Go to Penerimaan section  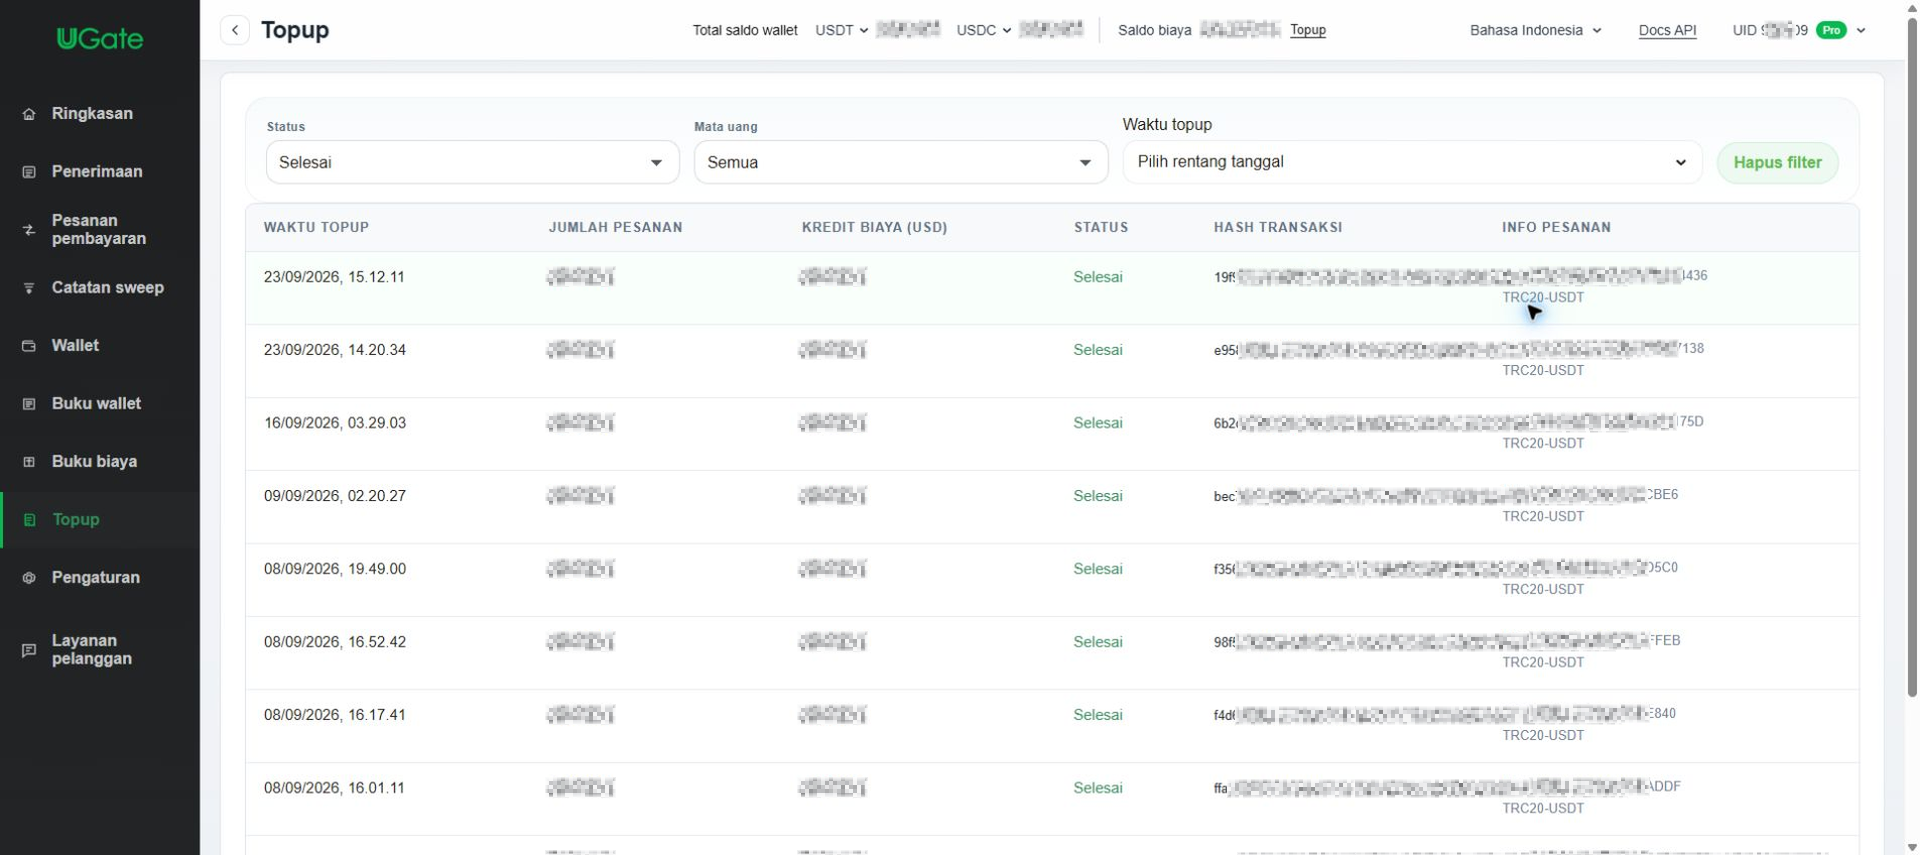[x=97, y=172]
